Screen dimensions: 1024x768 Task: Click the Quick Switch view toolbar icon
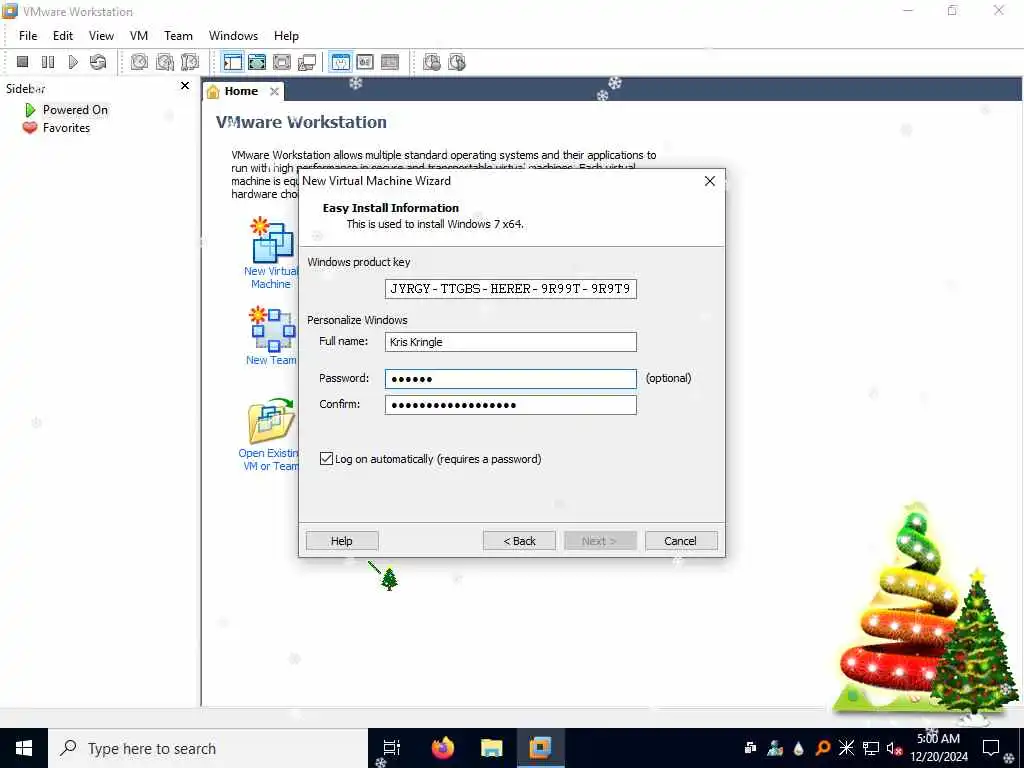pos(257,62)
